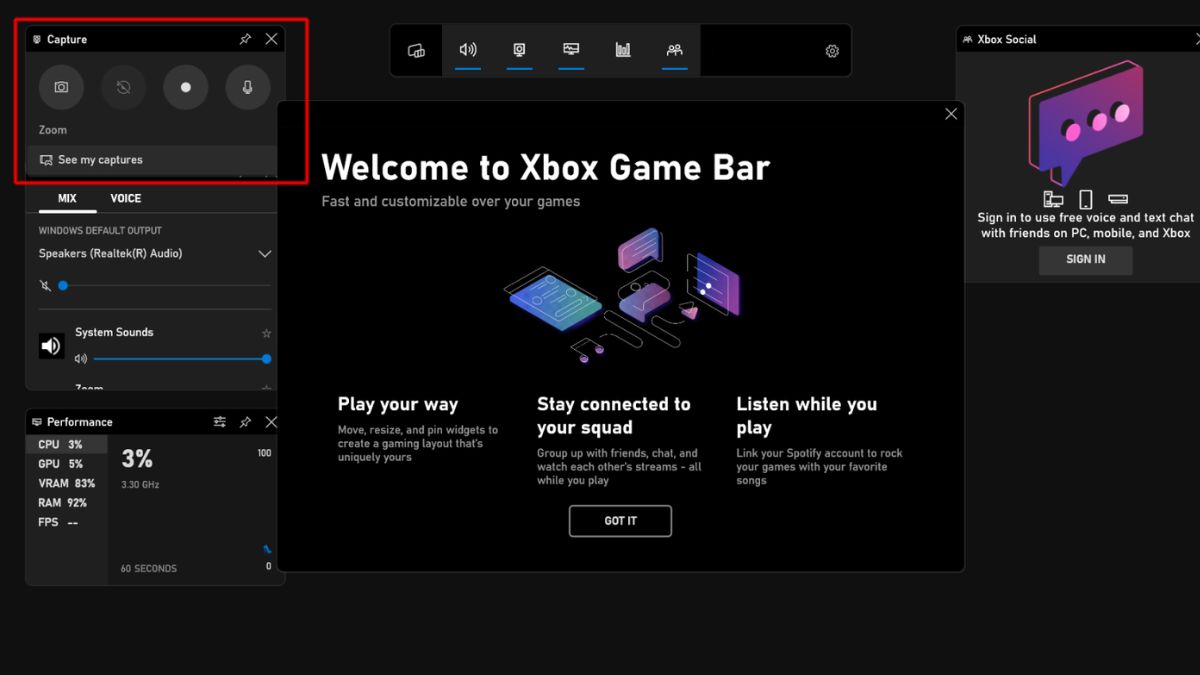Take a screenshot with the camera icon
The height and width of the screenshot is (675, 1200).
tap(61, 87)
